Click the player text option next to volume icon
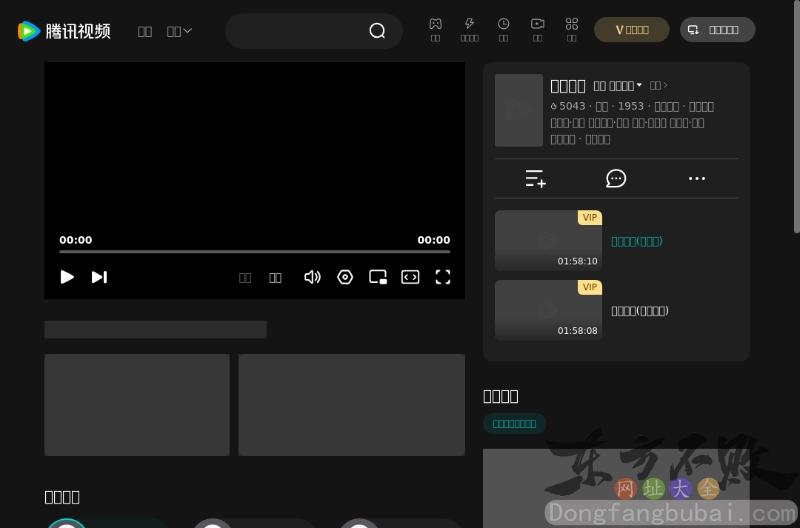The width and height of the screenshot is (800, 528). (x=275, y=278)
